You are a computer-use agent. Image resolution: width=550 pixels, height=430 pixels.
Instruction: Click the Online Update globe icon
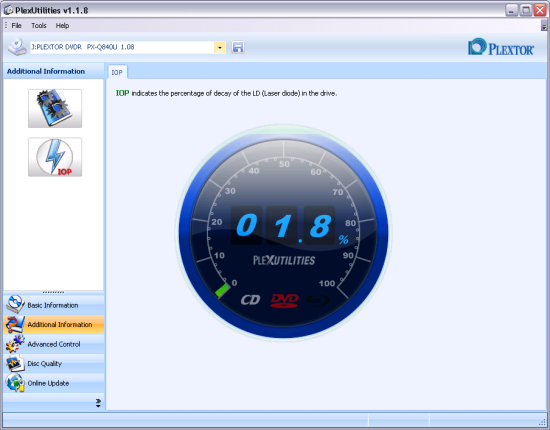15,383
